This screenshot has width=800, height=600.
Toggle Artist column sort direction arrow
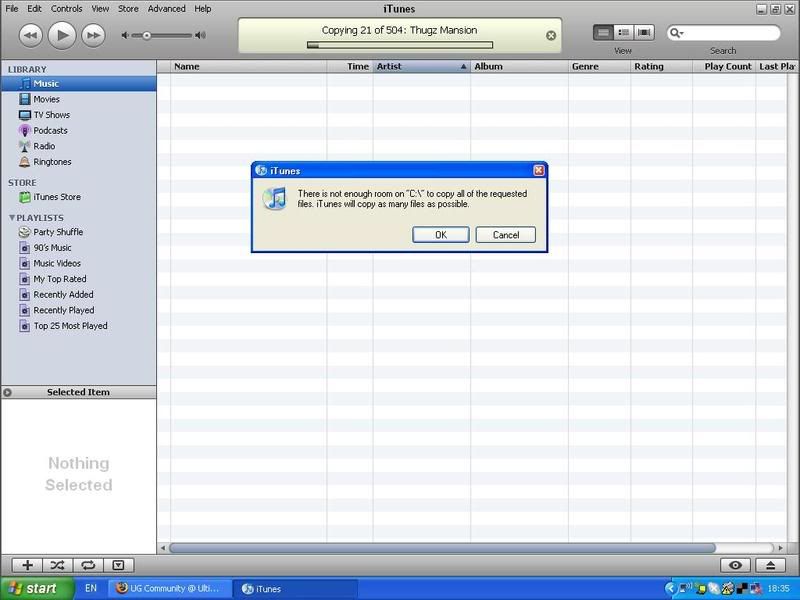pos(463,66)
